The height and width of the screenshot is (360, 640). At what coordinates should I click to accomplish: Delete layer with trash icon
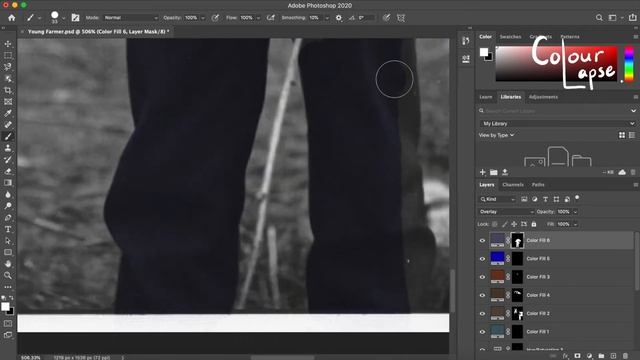click(625, 356)
